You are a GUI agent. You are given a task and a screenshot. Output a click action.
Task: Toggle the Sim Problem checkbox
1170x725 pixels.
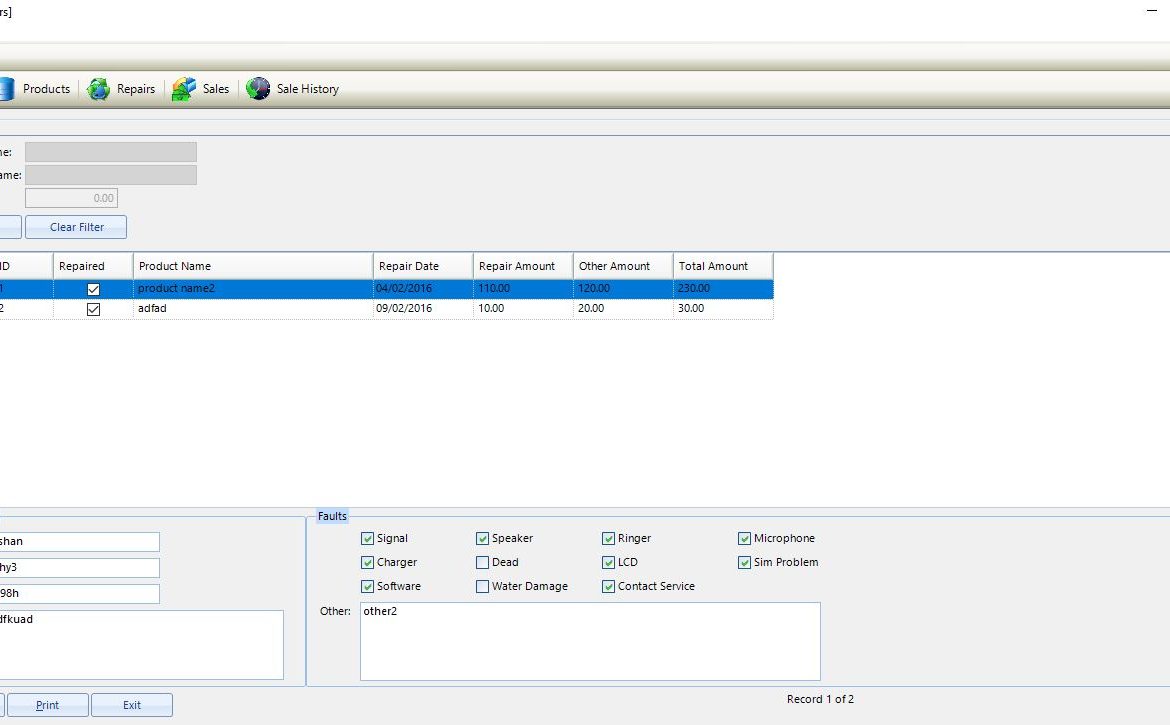point(745,563)
